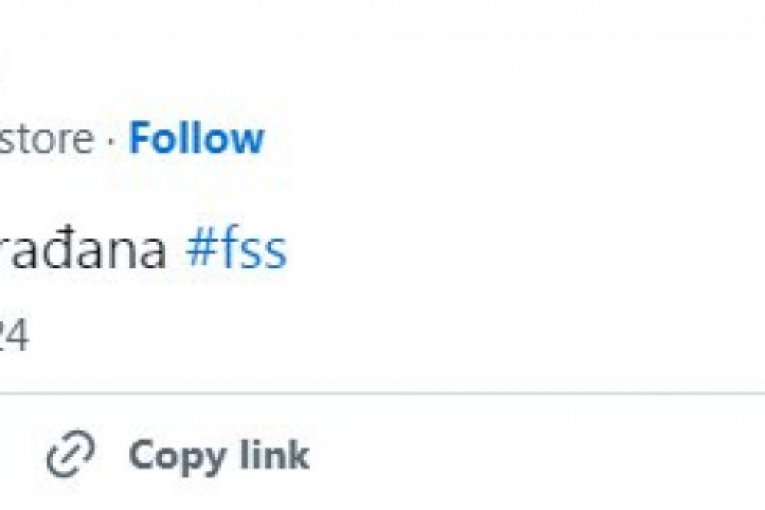Screen dimensions: 765x510
Task: Click the username handle ending in "store"
Action: pyautogui.click(x=46, y=139)
